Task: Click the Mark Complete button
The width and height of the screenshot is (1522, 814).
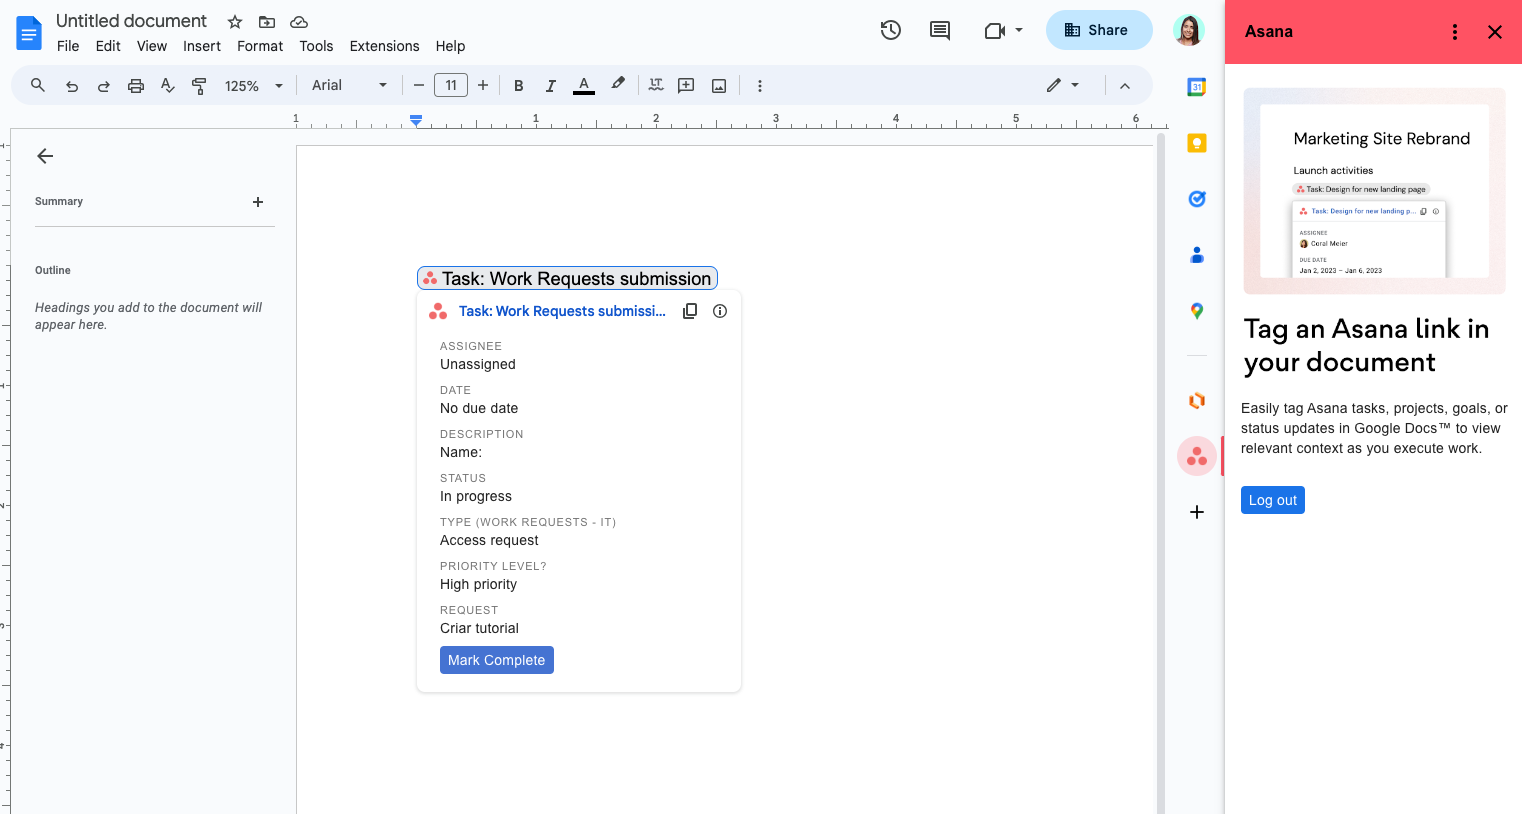Action: tap(497, 660)
